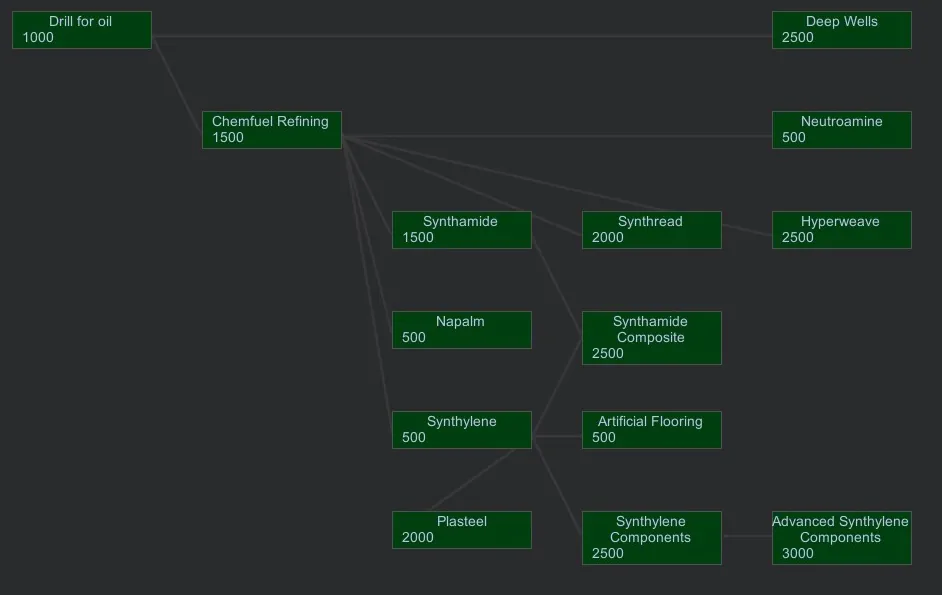Click the 3000 cost on Advanced Synthylene Components
Image resolution: width=942 pixels, height=595 pixels.
click(798, 554)
